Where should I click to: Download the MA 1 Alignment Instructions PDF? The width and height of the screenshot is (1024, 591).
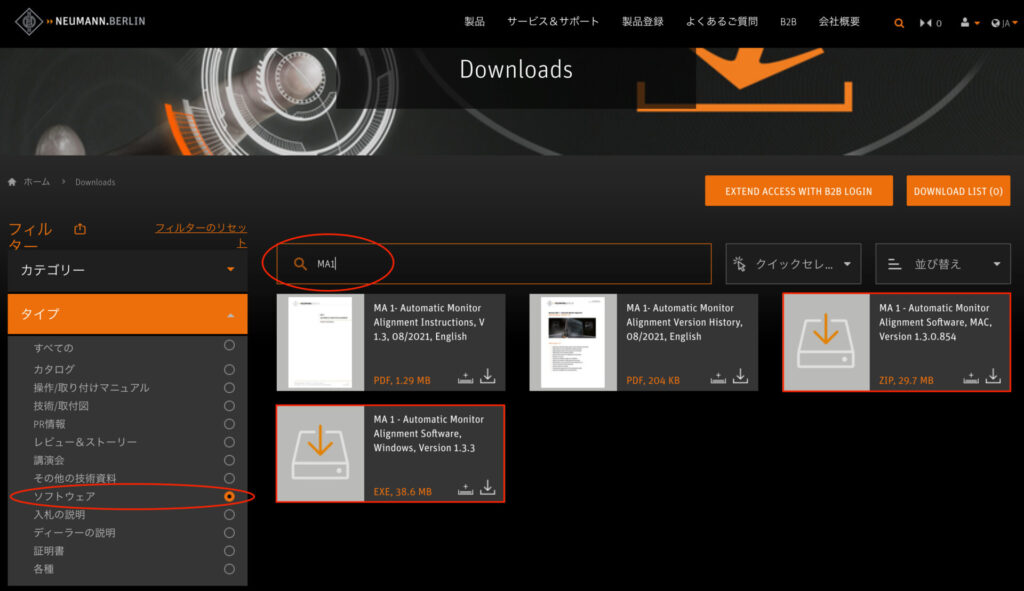[488, 376]
